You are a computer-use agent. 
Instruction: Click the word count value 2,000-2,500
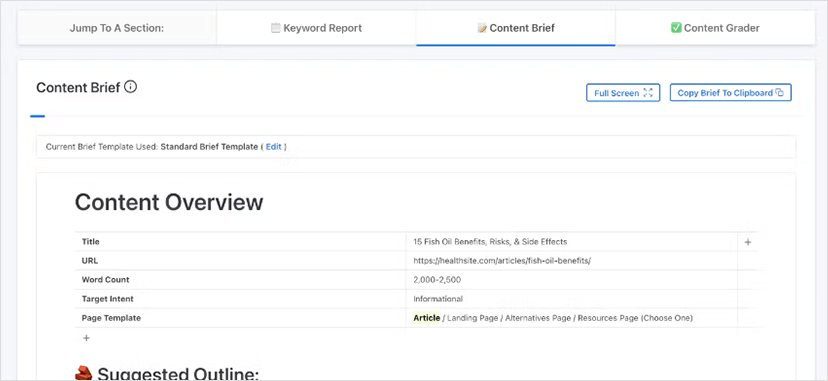pos(437,280)
